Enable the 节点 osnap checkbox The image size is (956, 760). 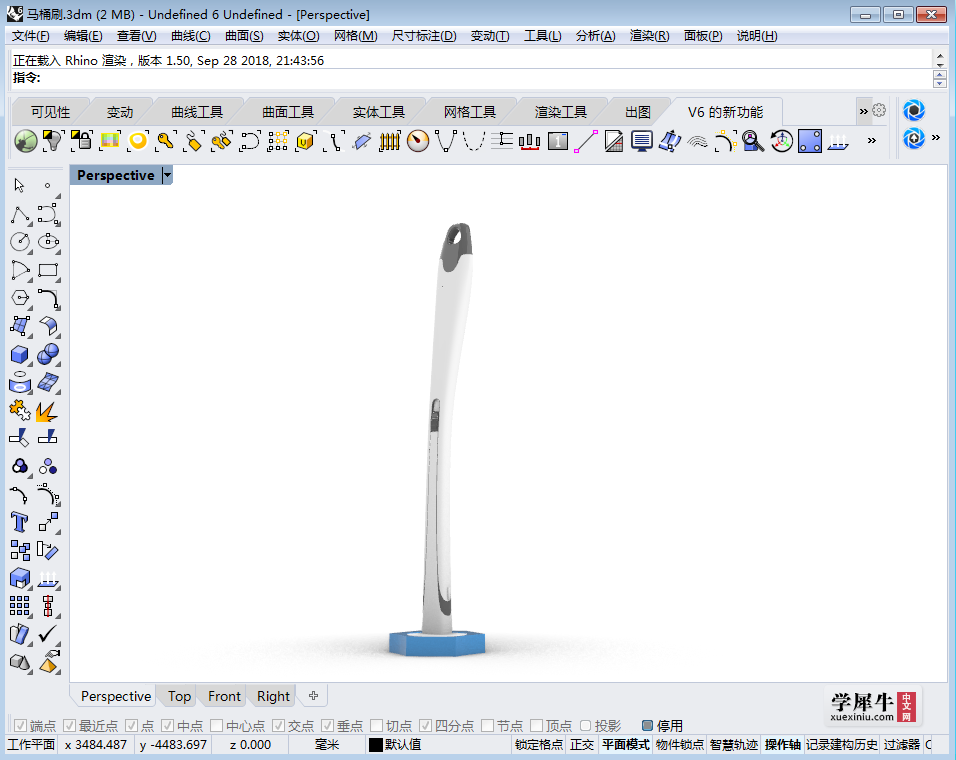tap(488, 725)
